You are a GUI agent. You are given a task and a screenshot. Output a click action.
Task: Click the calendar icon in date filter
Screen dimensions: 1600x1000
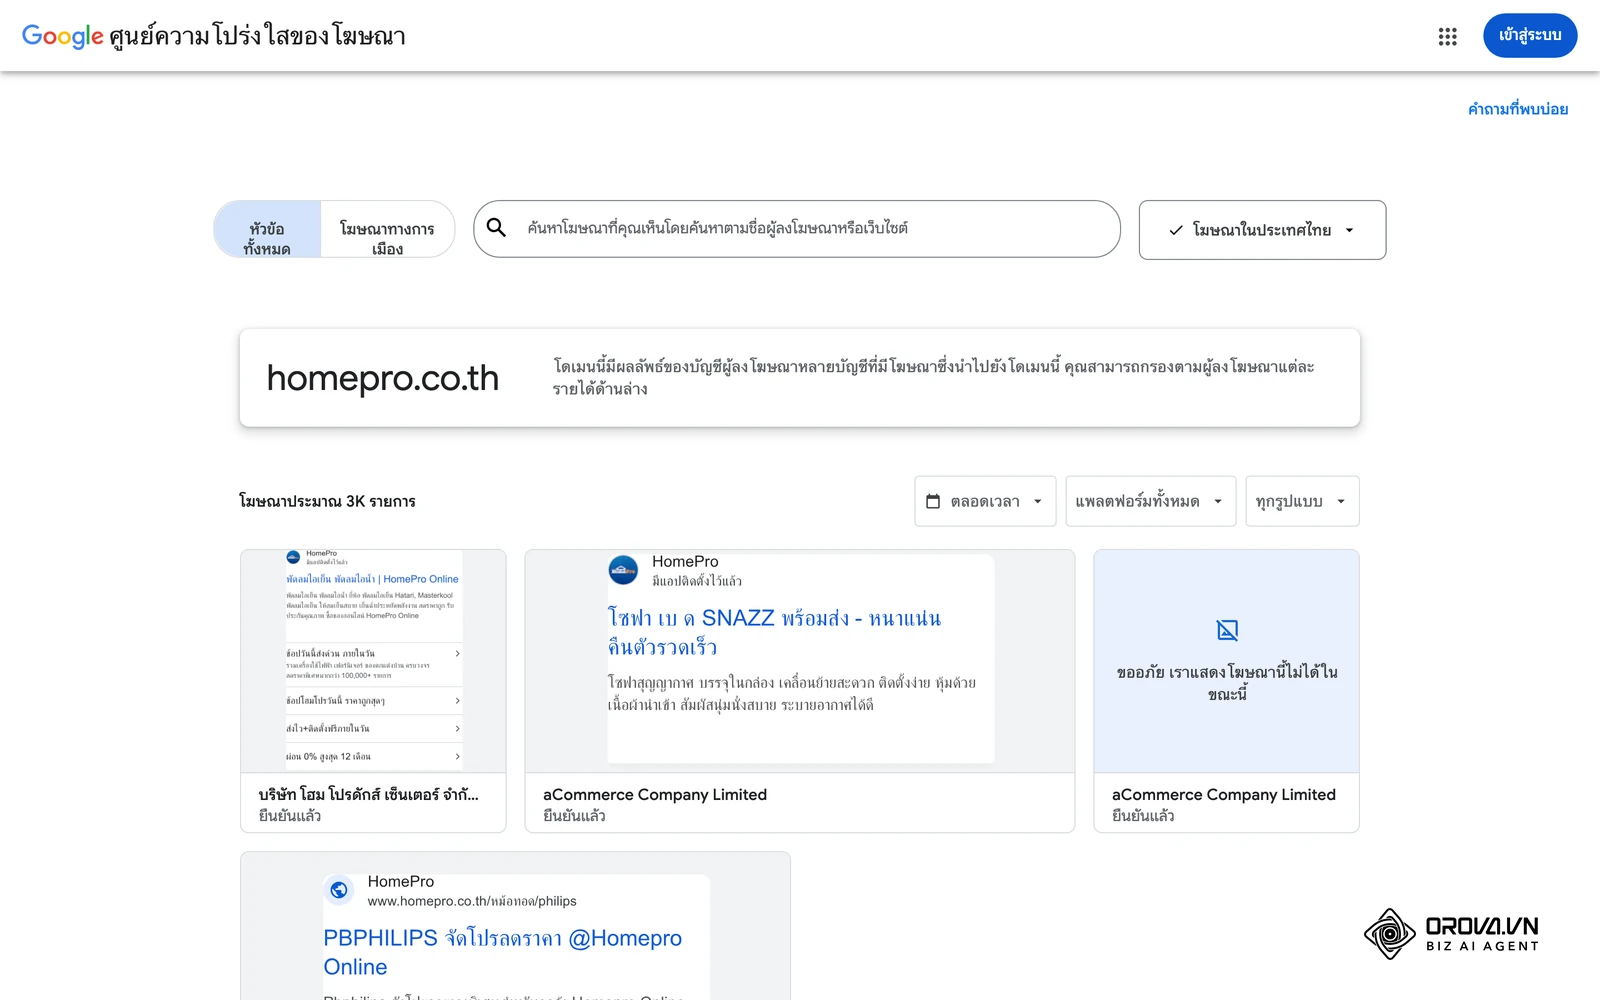[x=933, y=501]
